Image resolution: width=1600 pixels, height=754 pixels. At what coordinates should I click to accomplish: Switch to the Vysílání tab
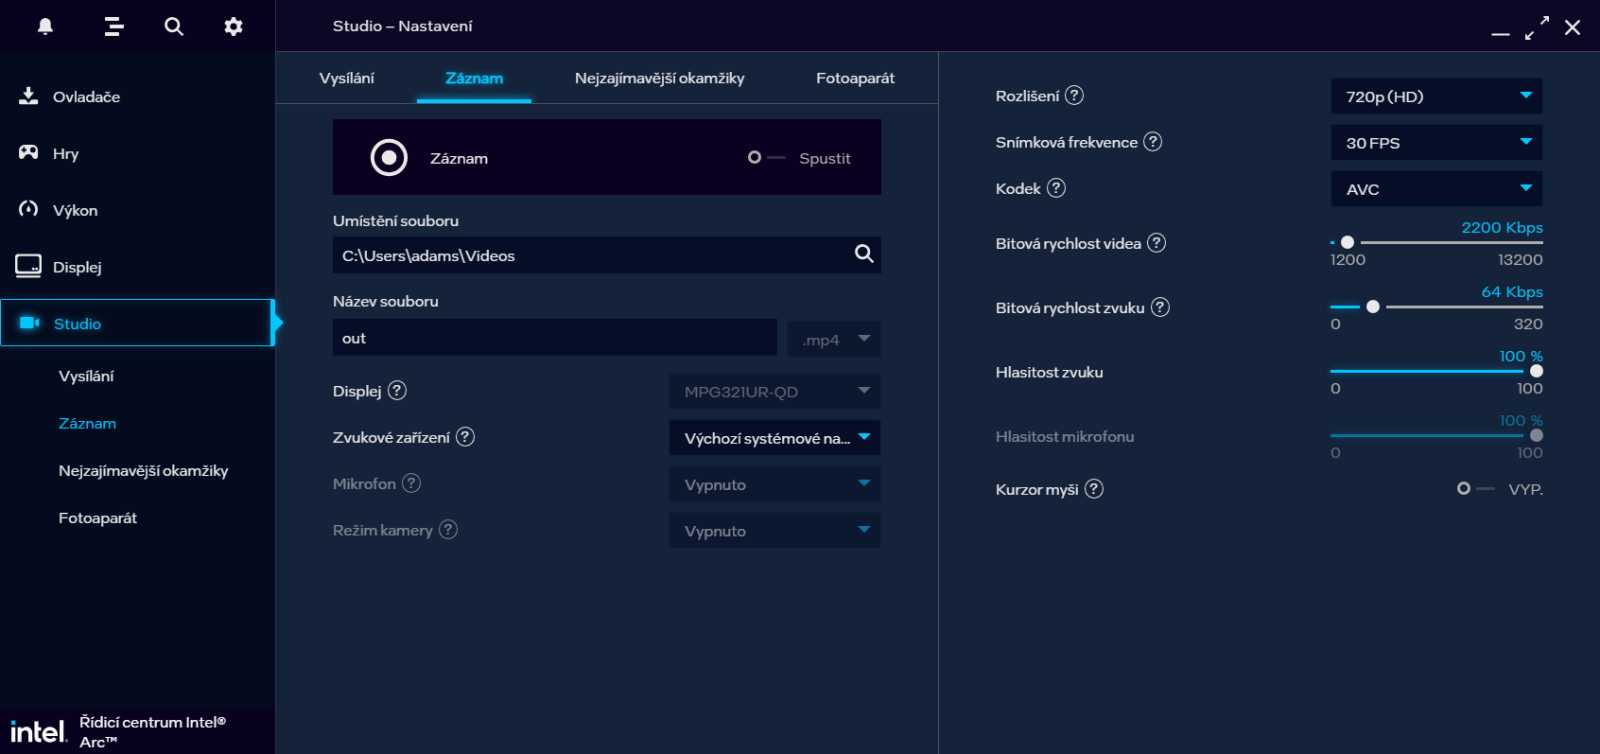click(x=347, y=78)
